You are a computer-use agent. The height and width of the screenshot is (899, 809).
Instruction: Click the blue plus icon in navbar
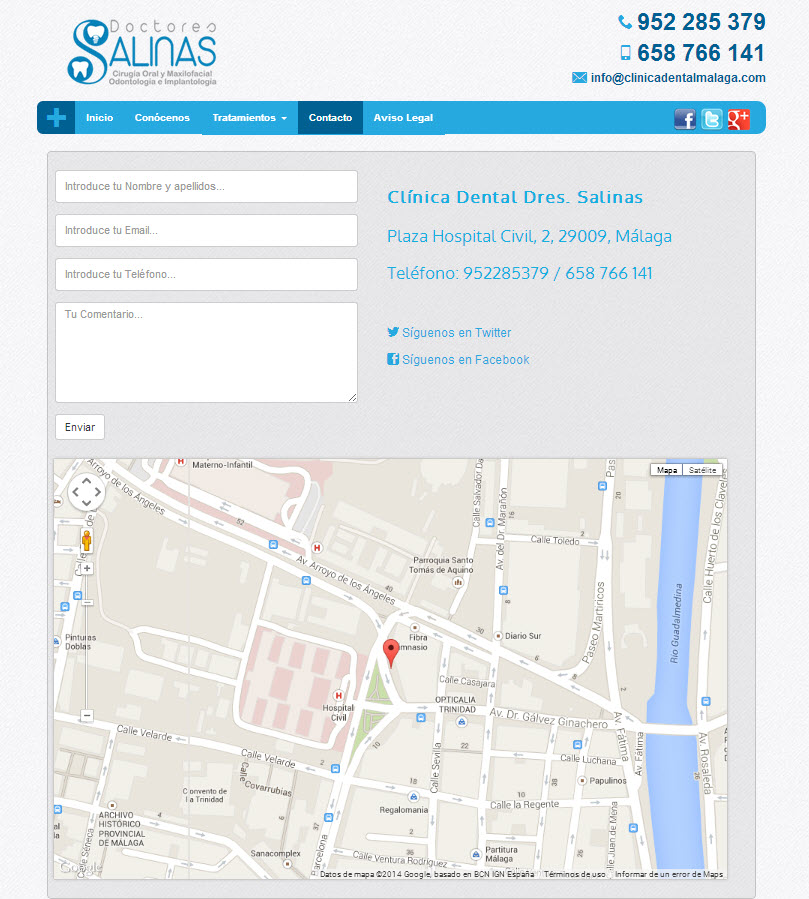point(57,118)
